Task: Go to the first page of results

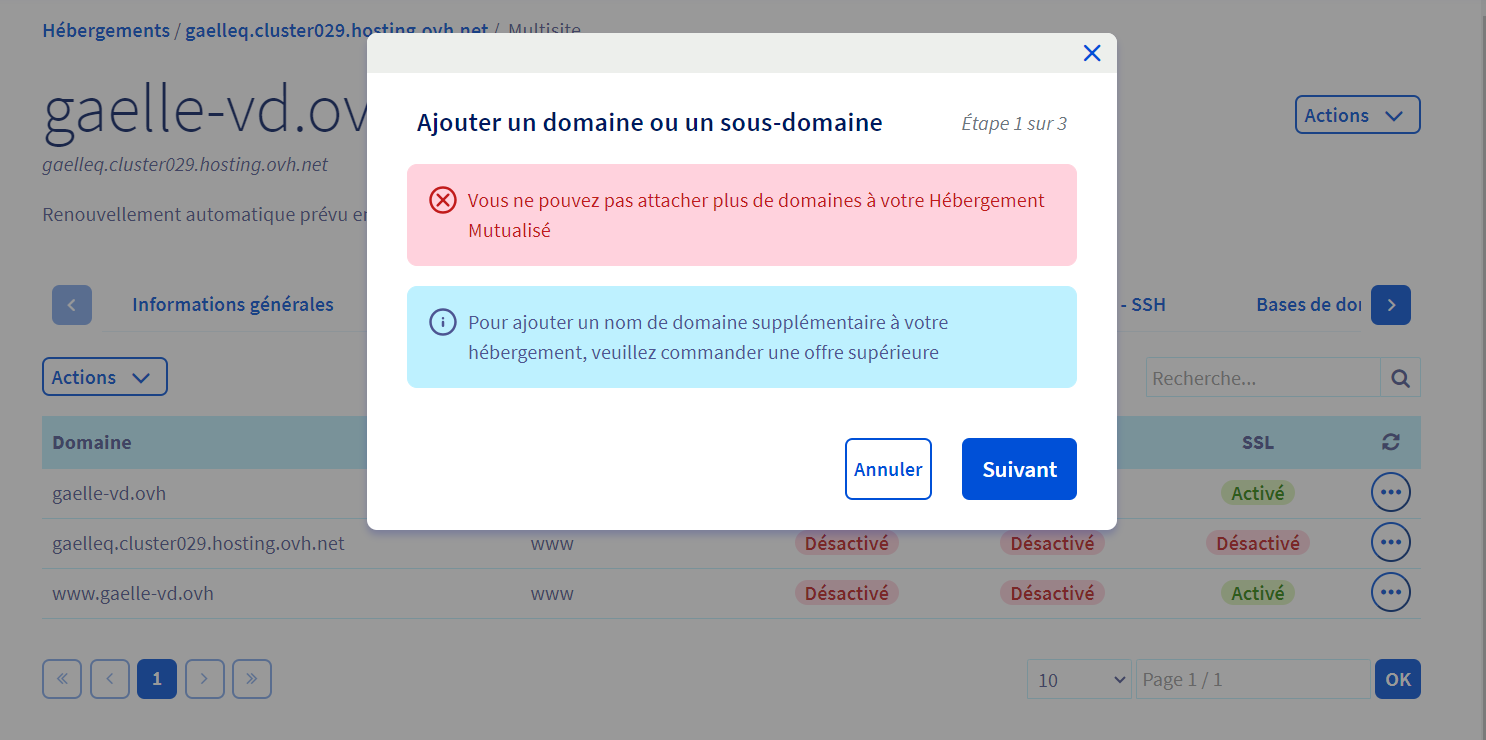Action: click(x=62, y=680)
